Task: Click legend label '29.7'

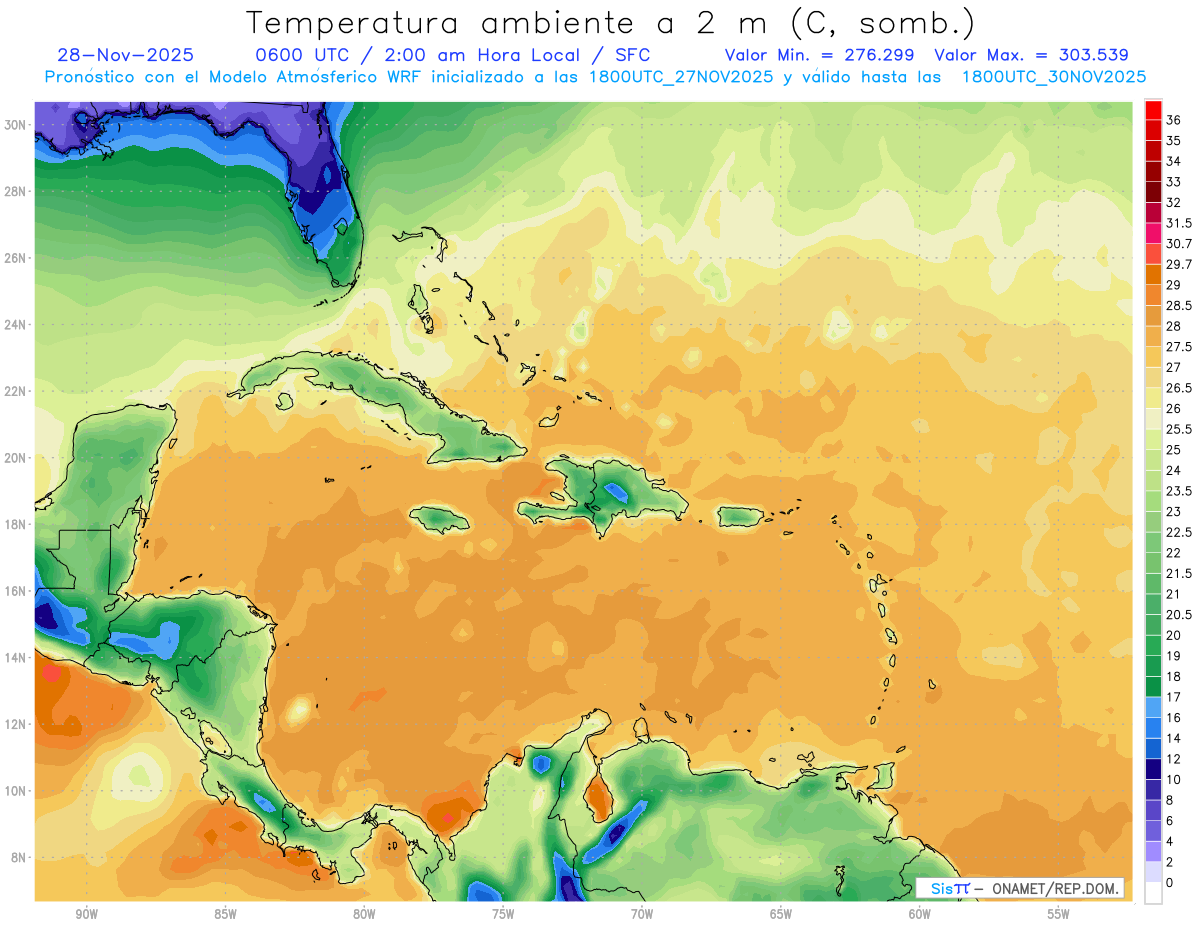Action: coord(1179,264)
